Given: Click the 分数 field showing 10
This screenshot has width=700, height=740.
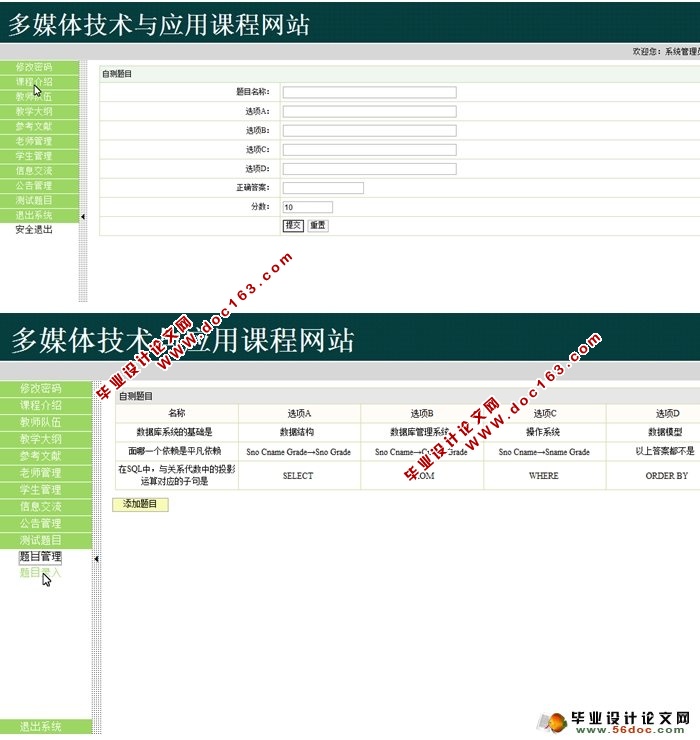Looking at the screenshot, I should tap(308, 207).
